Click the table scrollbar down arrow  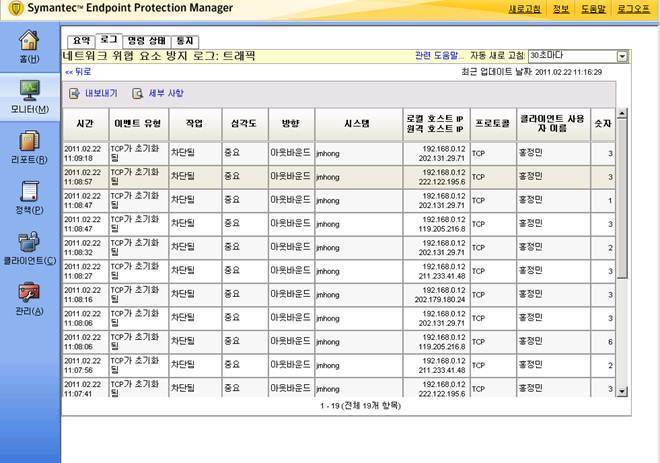click(x=622, y=391)
